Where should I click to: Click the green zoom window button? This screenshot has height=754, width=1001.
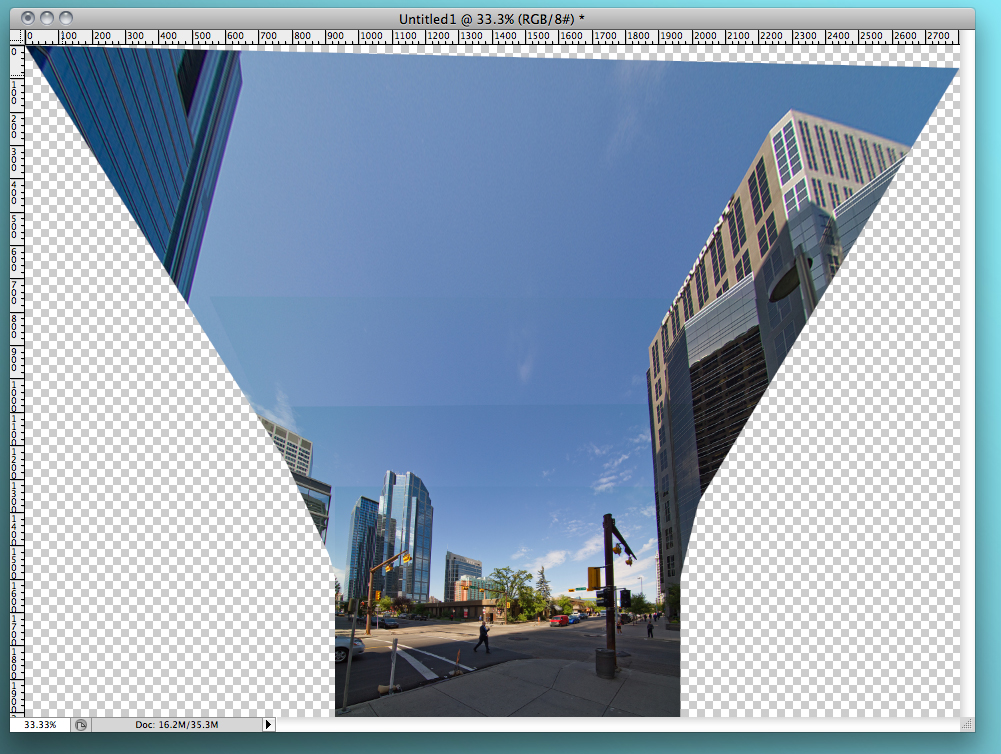(66, 18)
